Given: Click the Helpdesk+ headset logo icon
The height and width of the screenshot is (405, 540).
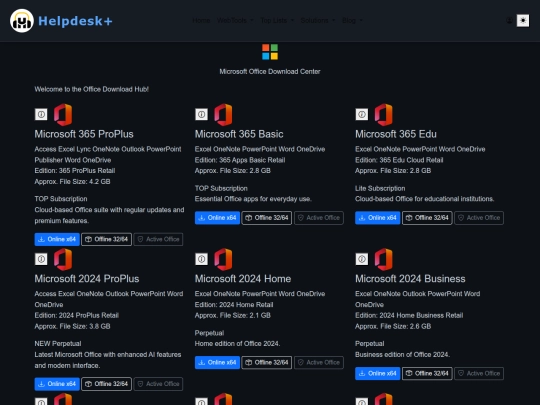Looking at the screenshot, I should (22, 21).
